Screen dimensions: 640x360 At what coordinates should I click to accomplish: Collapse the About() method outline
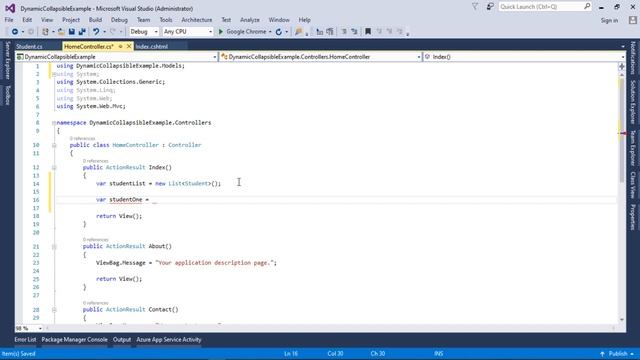[x=54, y=246]
